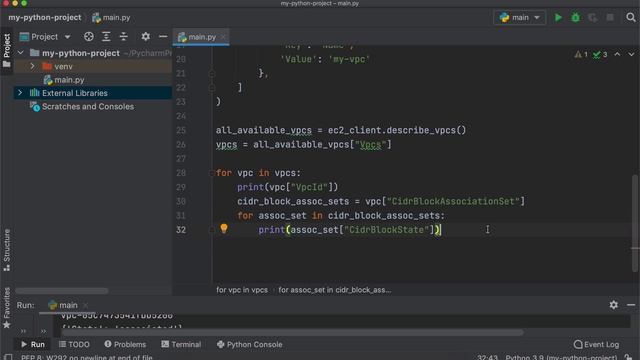This screenshot has height=360, width=640.
Task: Click the locate opened file target icon
Action: click(89, 37)
